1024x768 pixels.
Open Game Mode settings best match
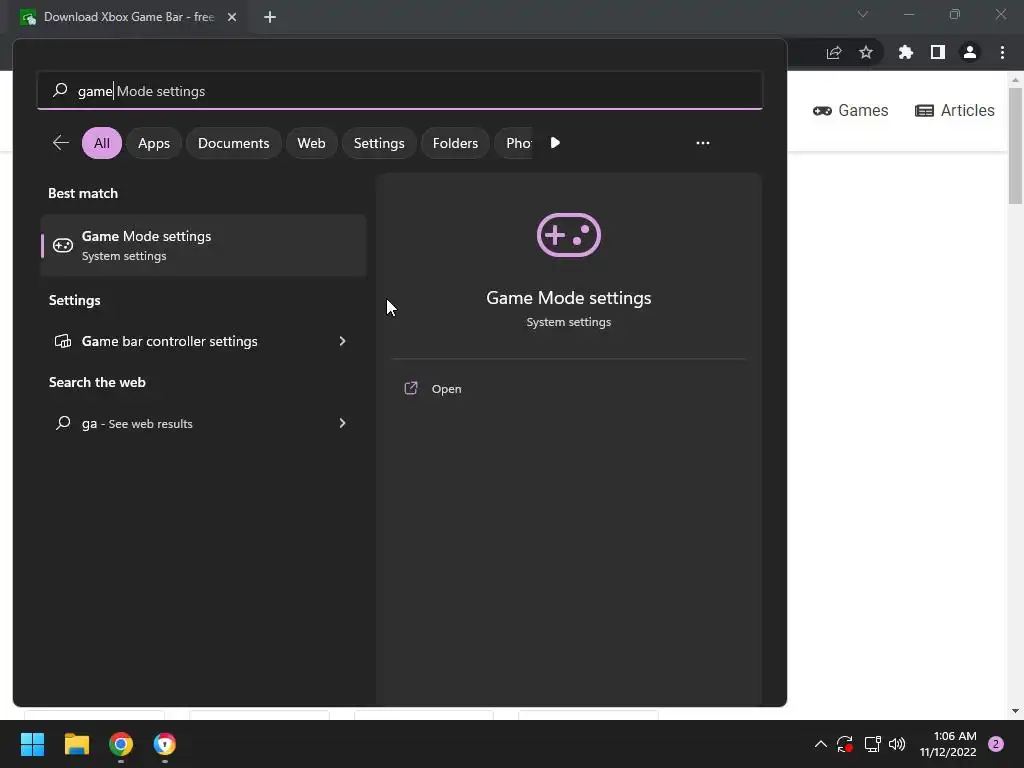click(203, 245)
